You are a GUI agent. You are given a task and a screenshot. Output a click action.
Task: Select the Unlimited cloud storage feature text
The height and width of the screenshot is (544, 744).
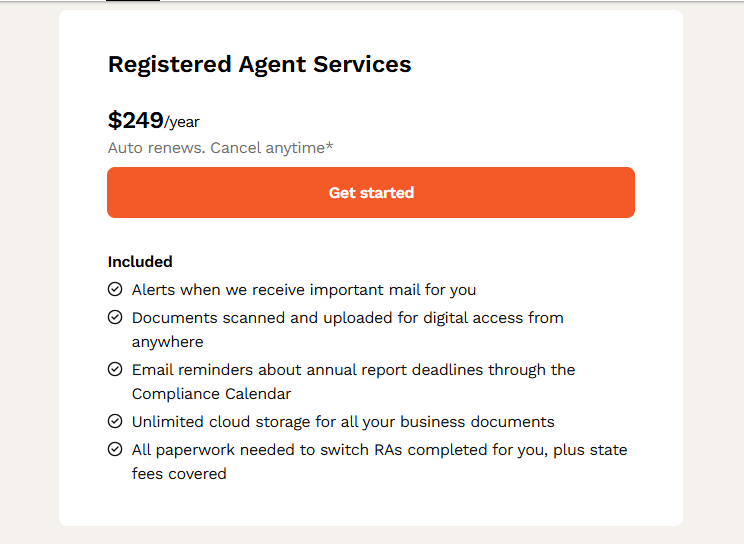pyautogui.click(x=343, y=422)
